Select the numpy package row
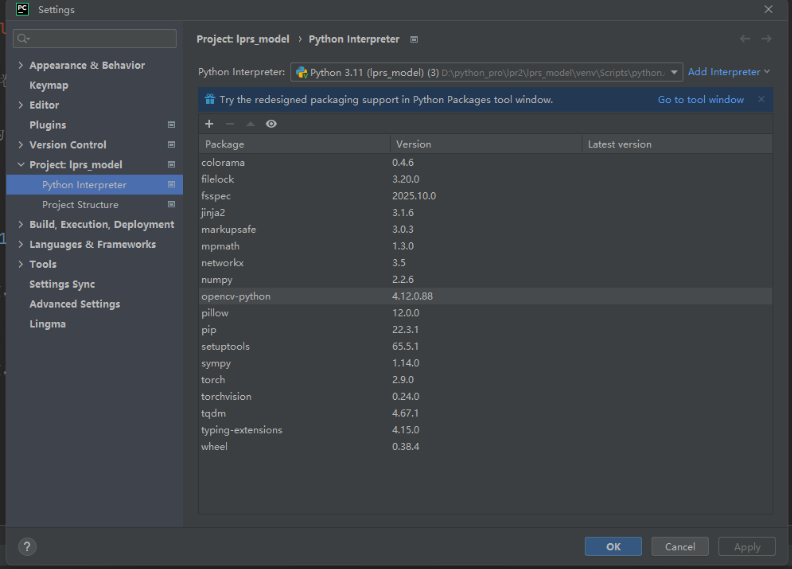 pos(485,279)
